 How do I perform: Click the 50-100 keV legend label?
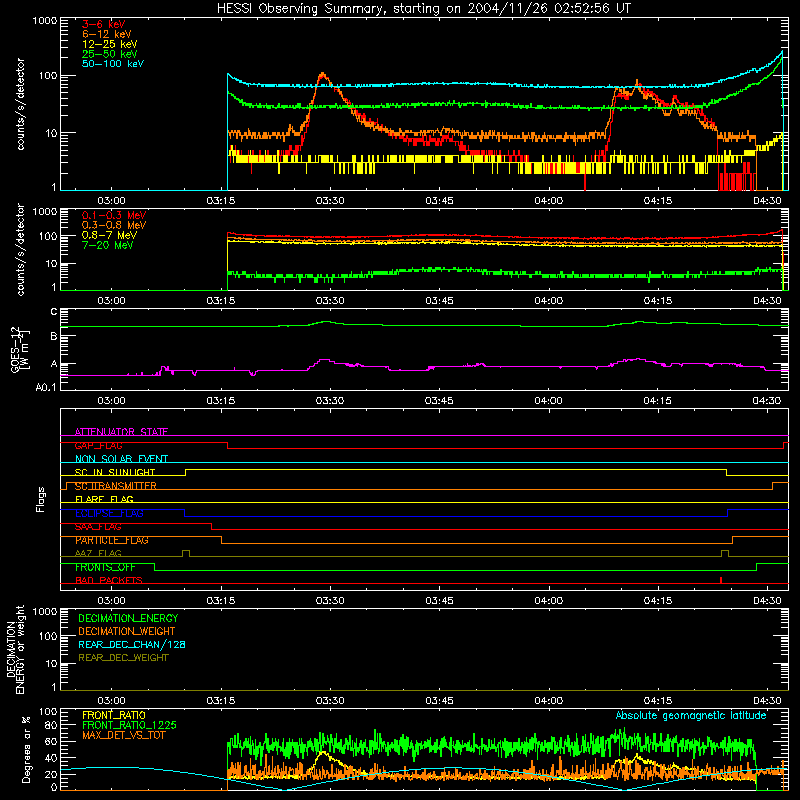pos(113,64)
